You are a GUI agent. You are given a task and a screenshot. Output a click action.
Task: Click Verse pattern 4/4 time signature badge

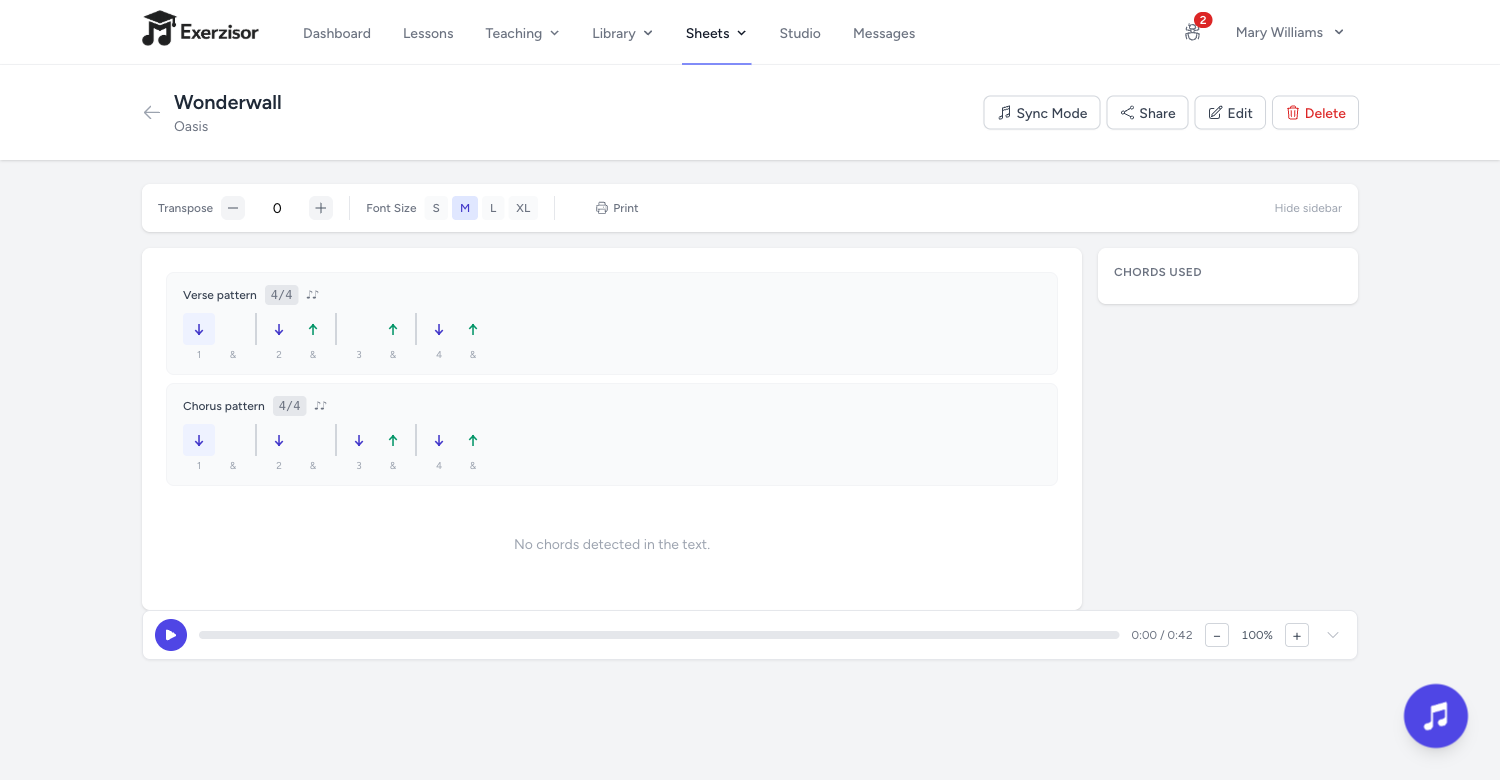[x=282, y=295]
